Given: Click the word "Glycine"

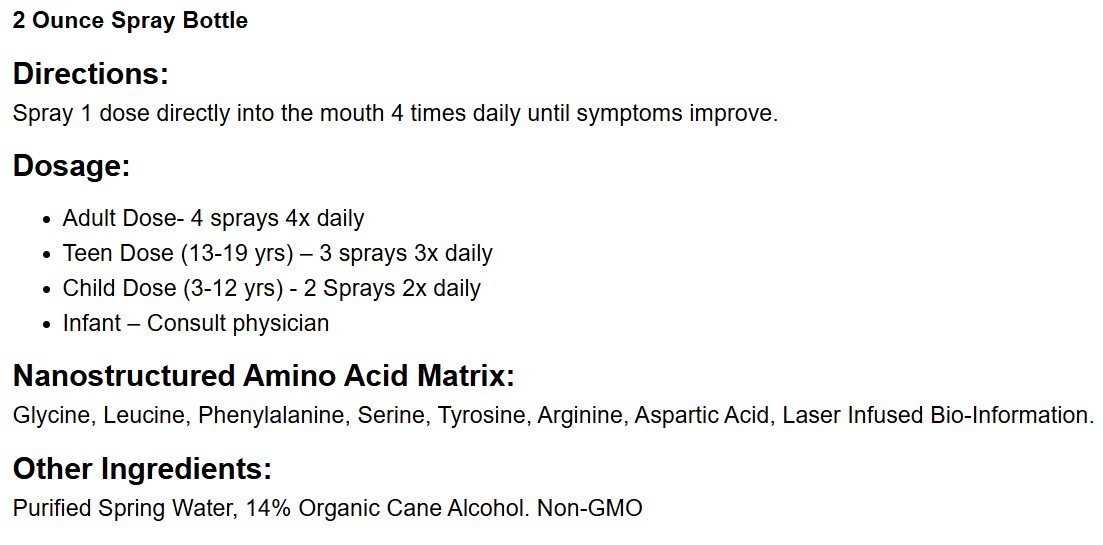Looking at the screenshot, I should (49, 415).
